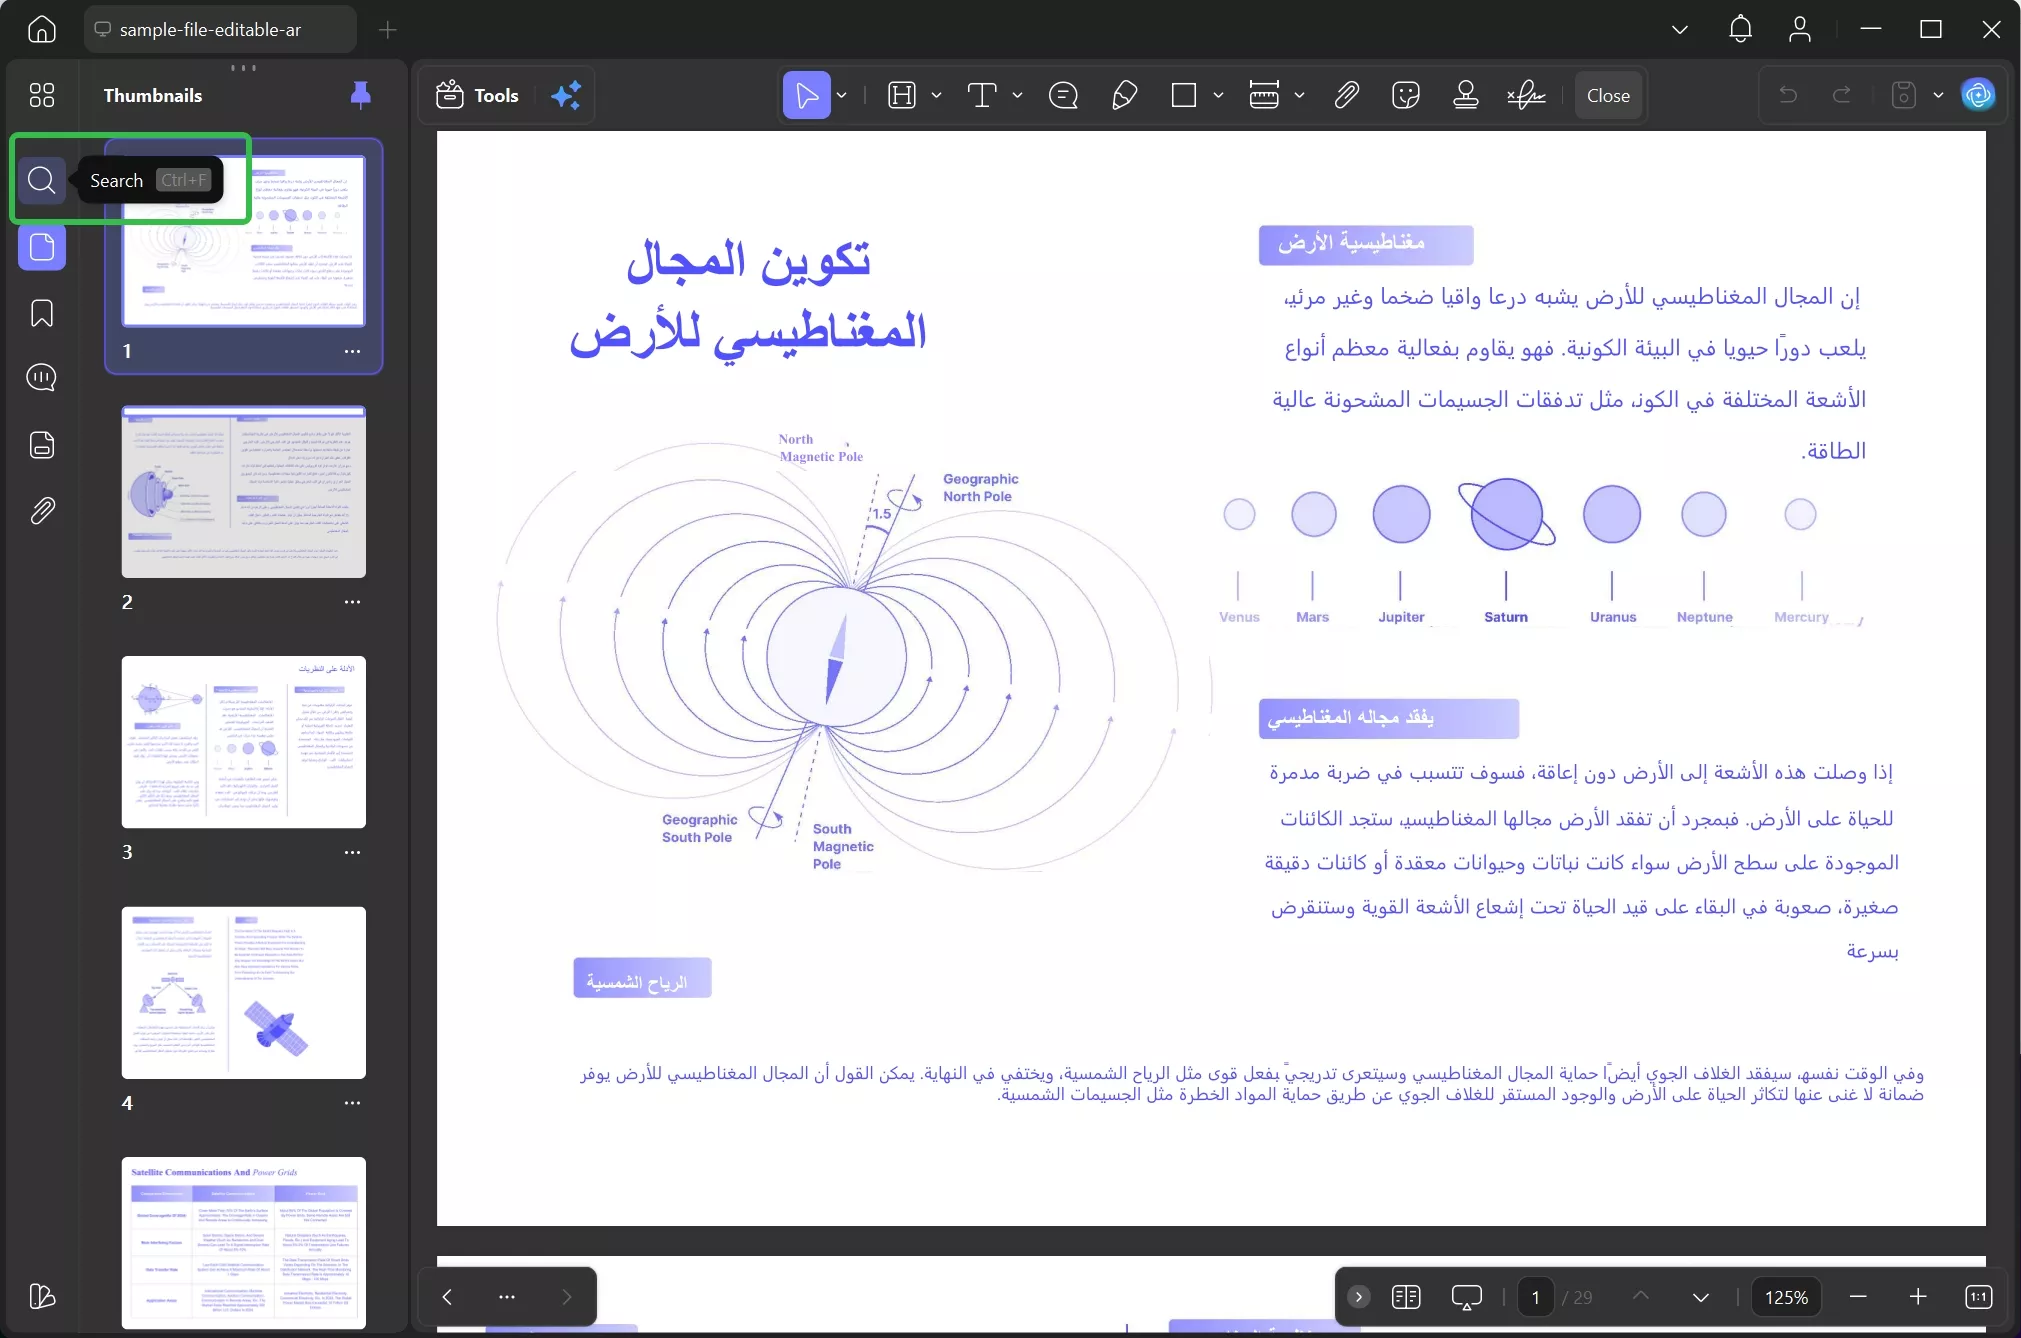Select the Text editing tool in the toolbar
2021x1338 pixels.
tap(984, 95)
